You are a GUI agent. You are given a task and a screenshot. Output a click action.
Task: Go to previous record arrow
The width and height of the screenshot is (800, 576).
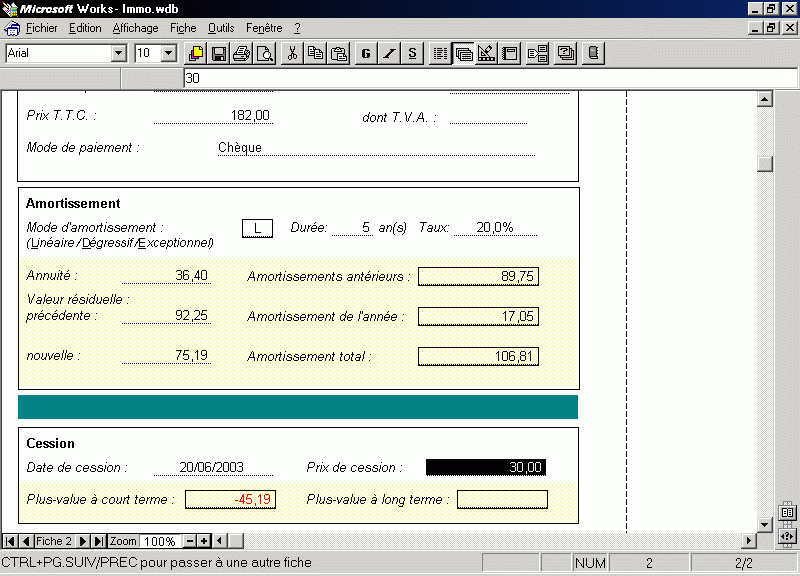26,541
